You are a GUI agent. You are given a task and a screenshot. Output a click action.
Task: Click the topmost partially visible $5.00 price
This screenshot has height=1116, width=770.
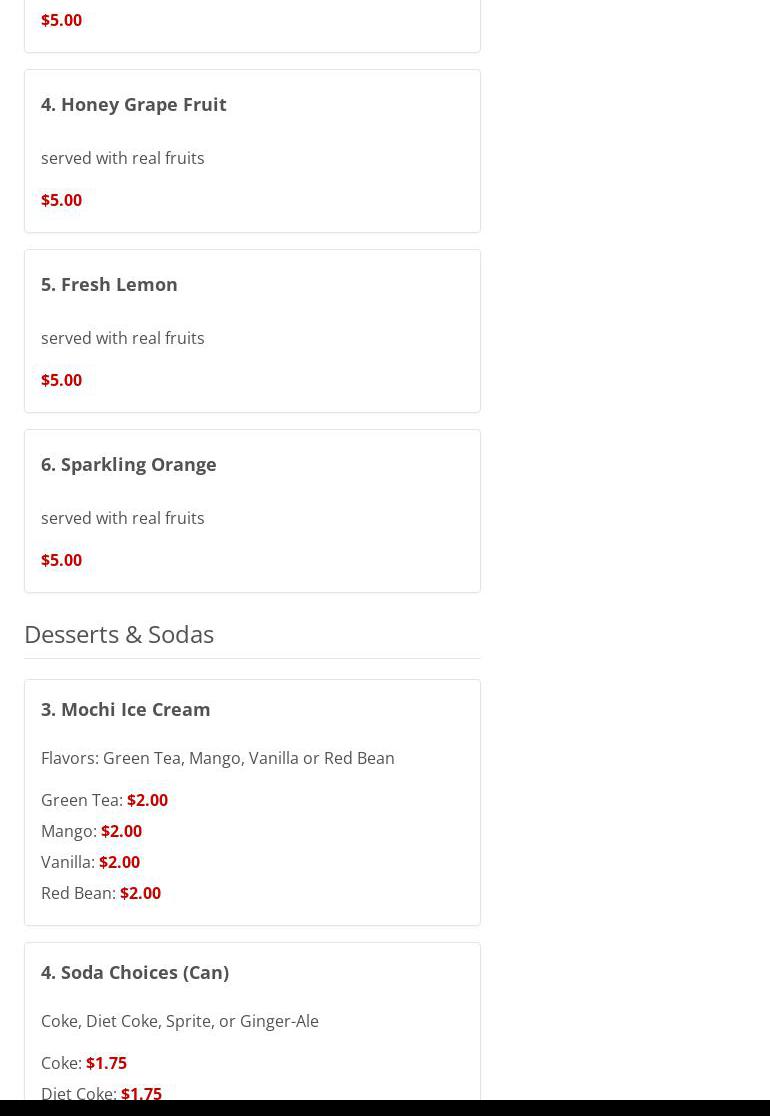point(61,20)
